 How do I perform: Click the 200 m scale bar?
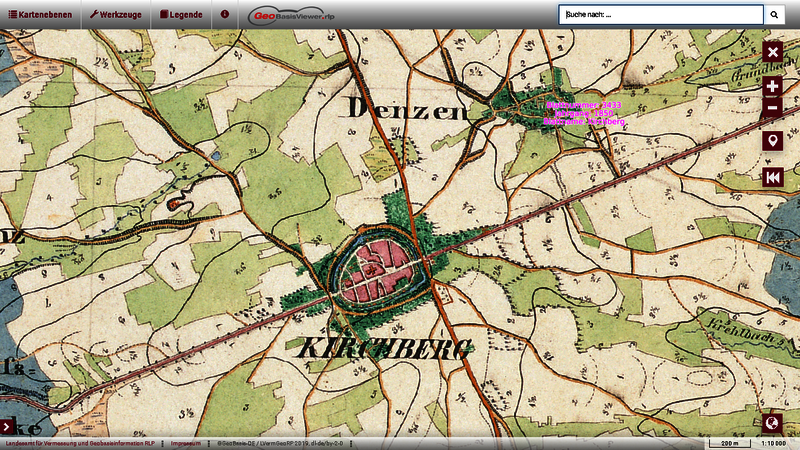coord(730,443)
